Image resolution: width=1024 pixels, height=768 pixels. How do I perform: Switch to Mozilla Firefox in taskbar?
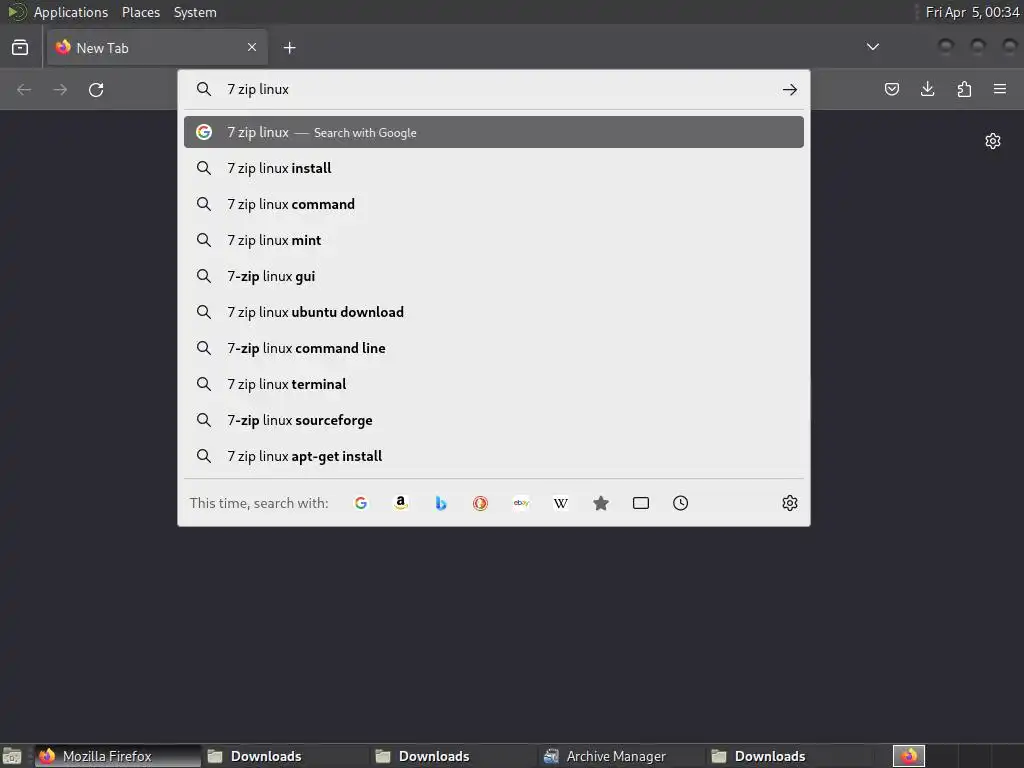click(118, 756)
